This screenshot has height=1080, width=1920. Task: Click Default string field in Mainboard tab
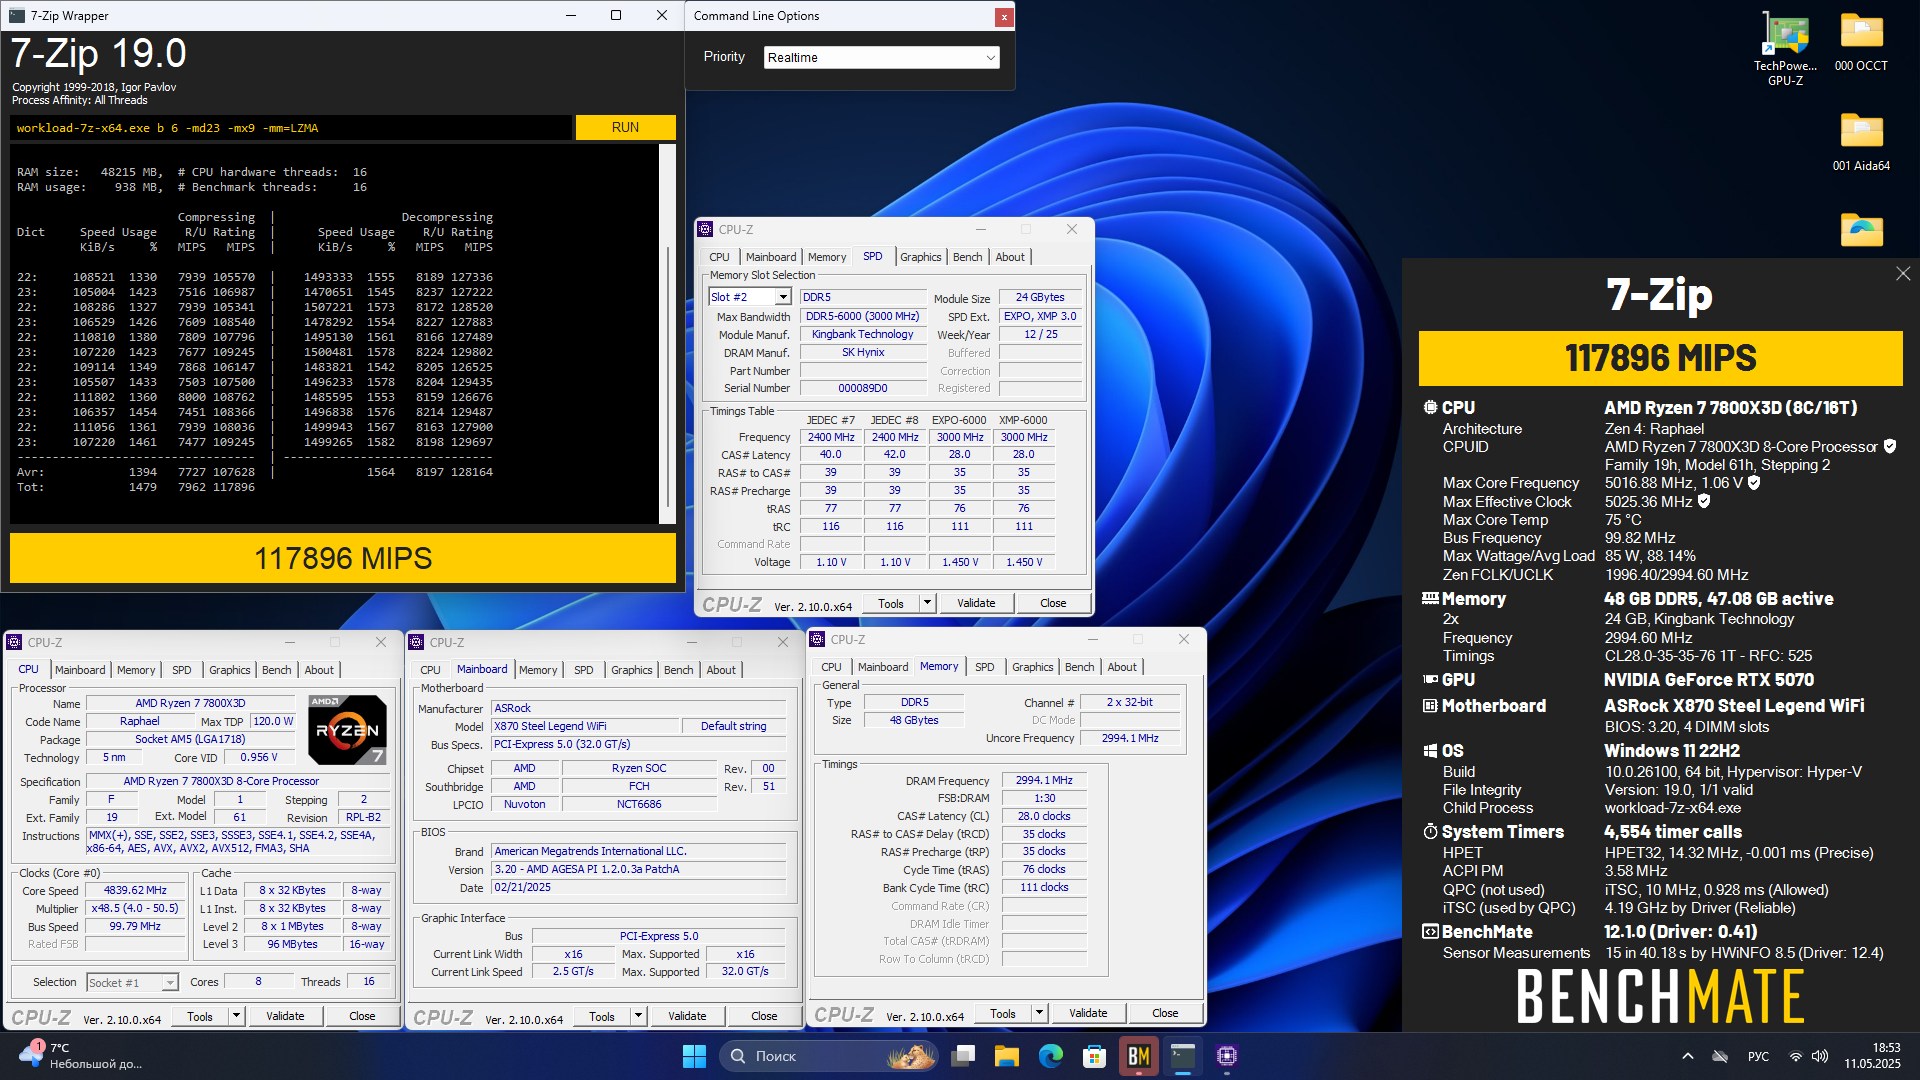[x=733, y=726]
